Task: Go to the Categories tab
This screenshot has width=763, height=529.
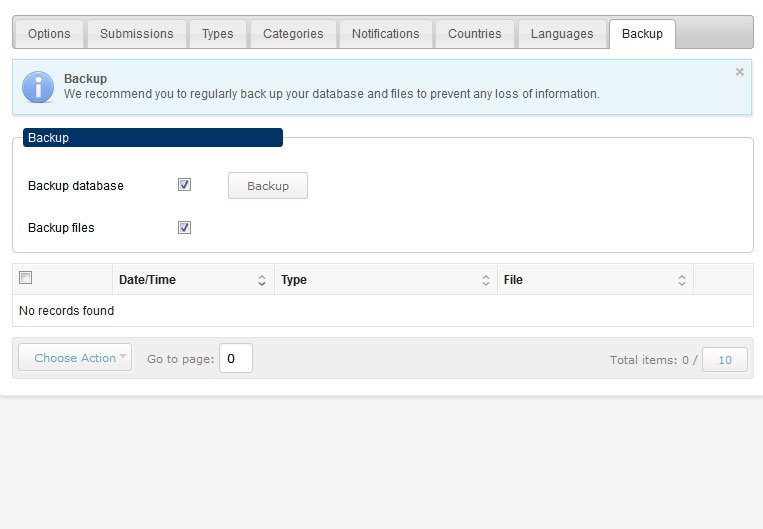Action: point(293,34)
